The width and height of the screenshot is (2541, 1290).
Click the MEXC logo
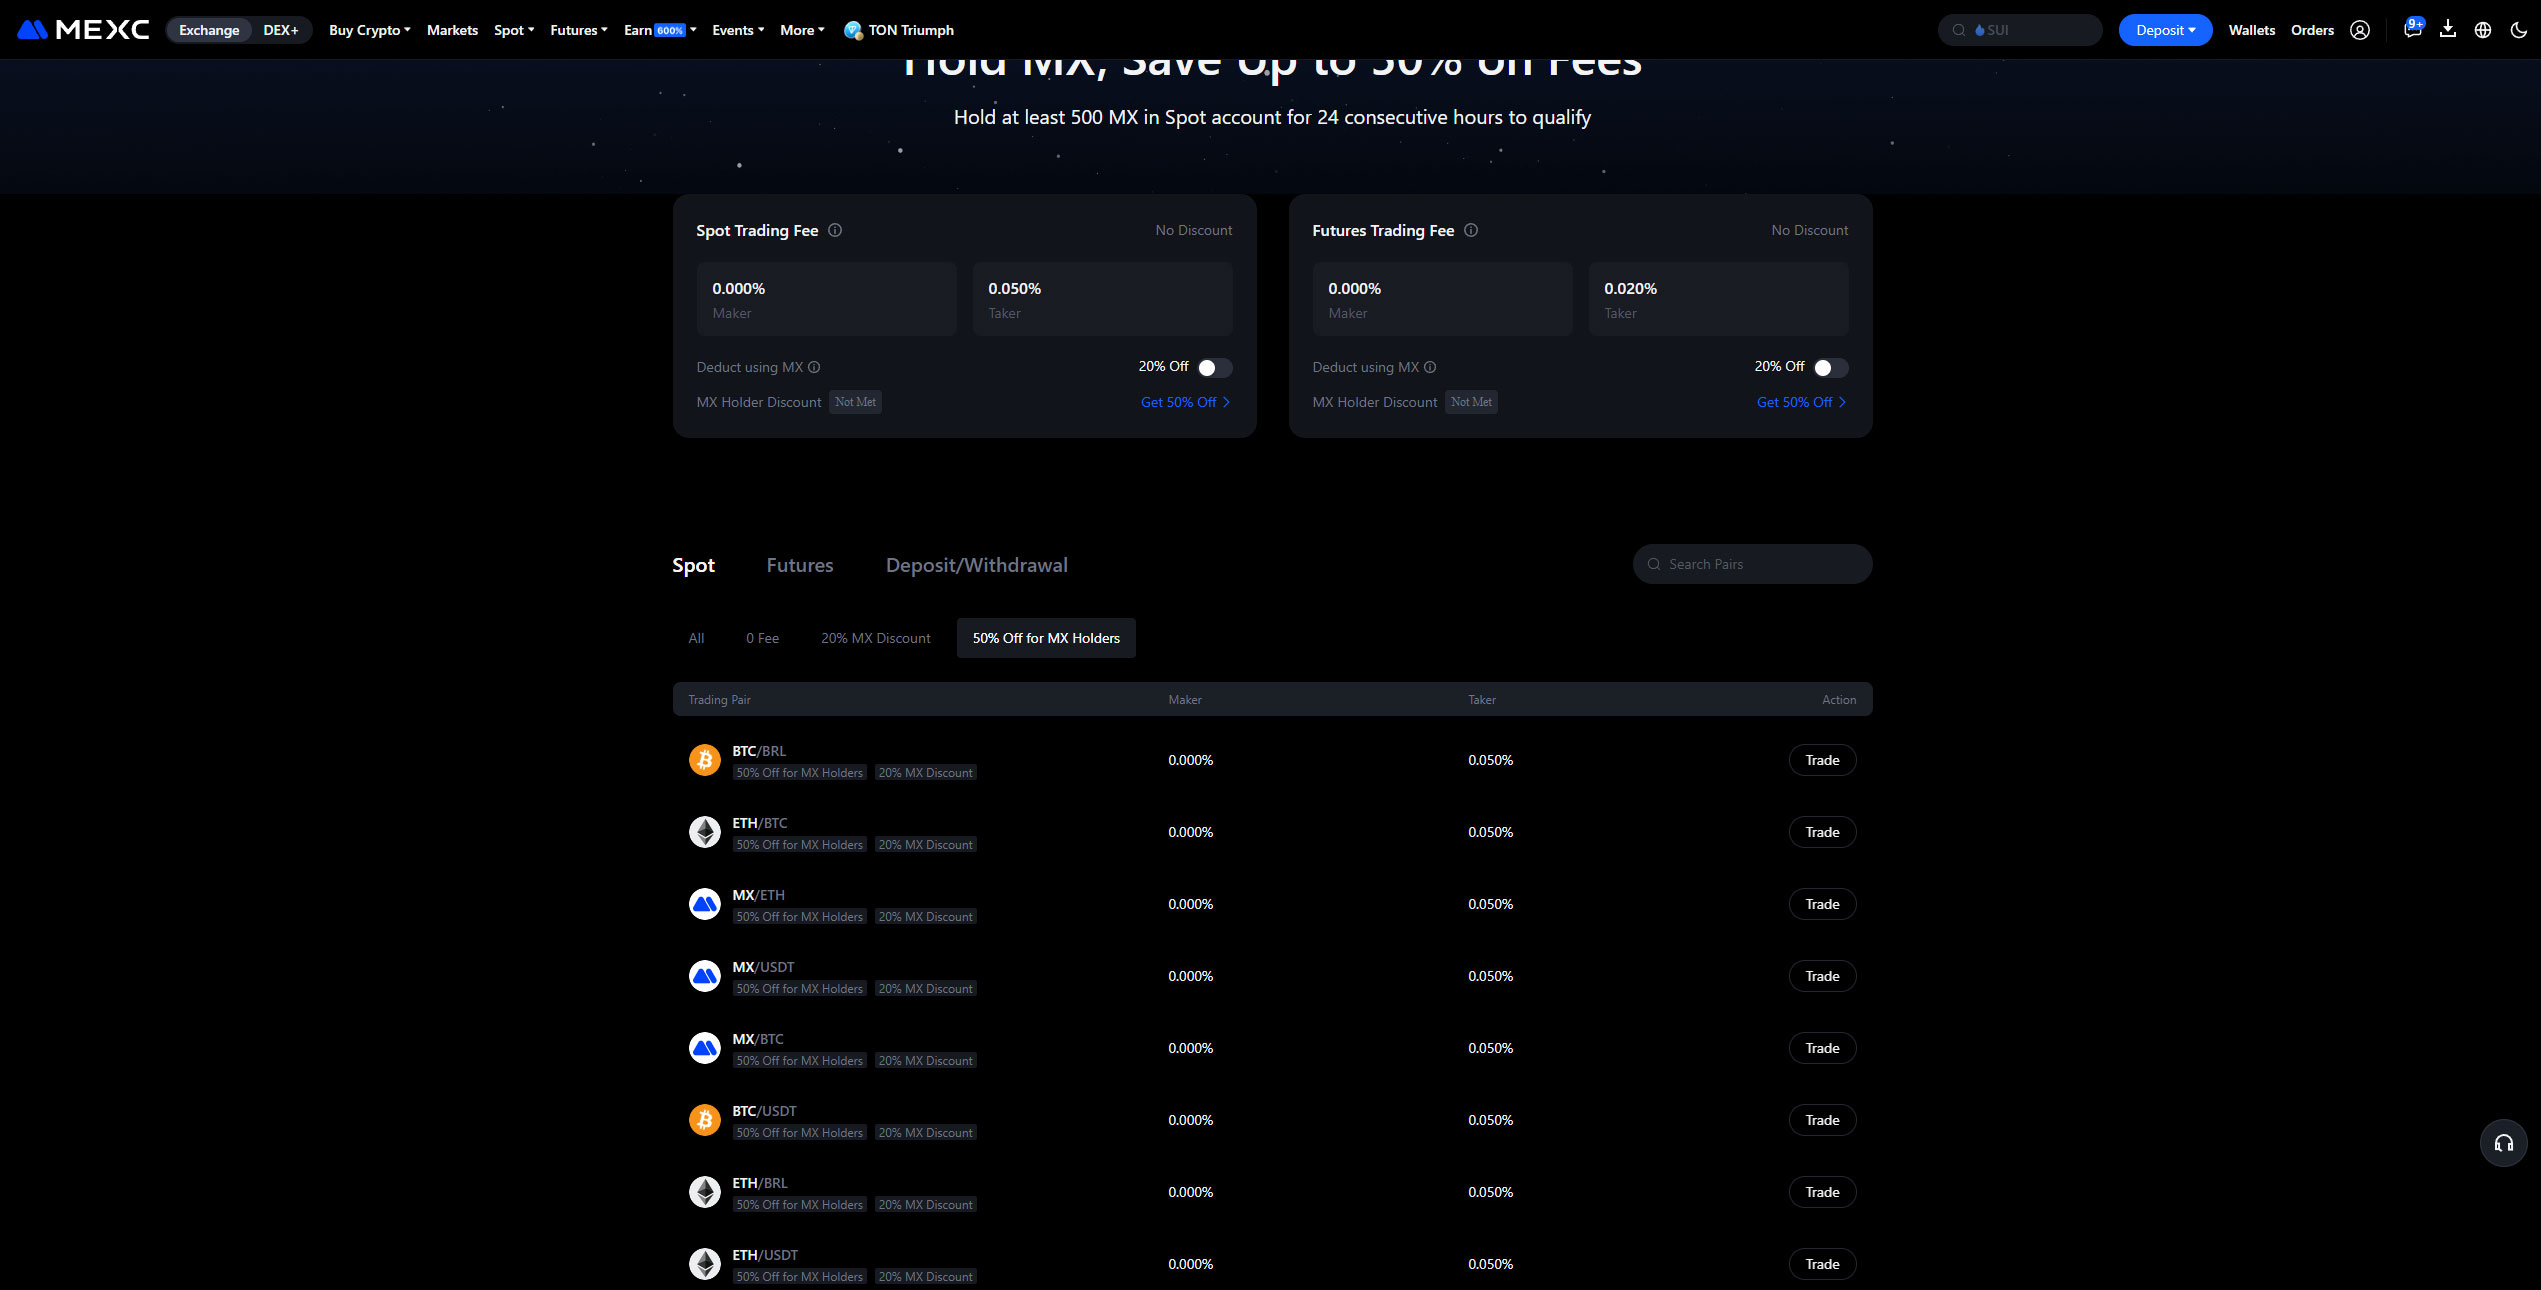click(83, 30)
